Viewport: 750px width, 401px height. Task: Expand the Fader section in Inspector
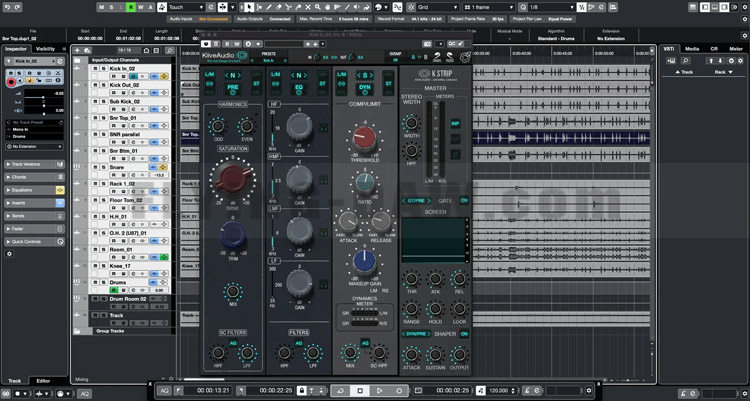[x=33, y=229]
